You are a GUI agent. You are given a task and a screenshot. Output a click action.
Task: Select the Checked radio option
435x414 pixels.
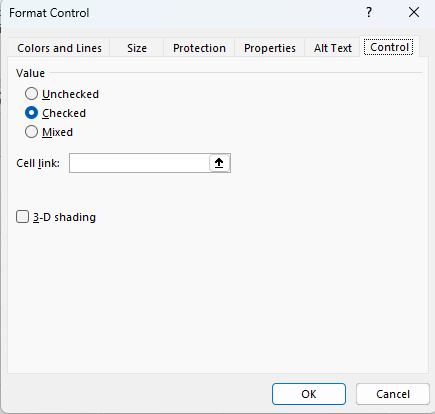(31, 113)
